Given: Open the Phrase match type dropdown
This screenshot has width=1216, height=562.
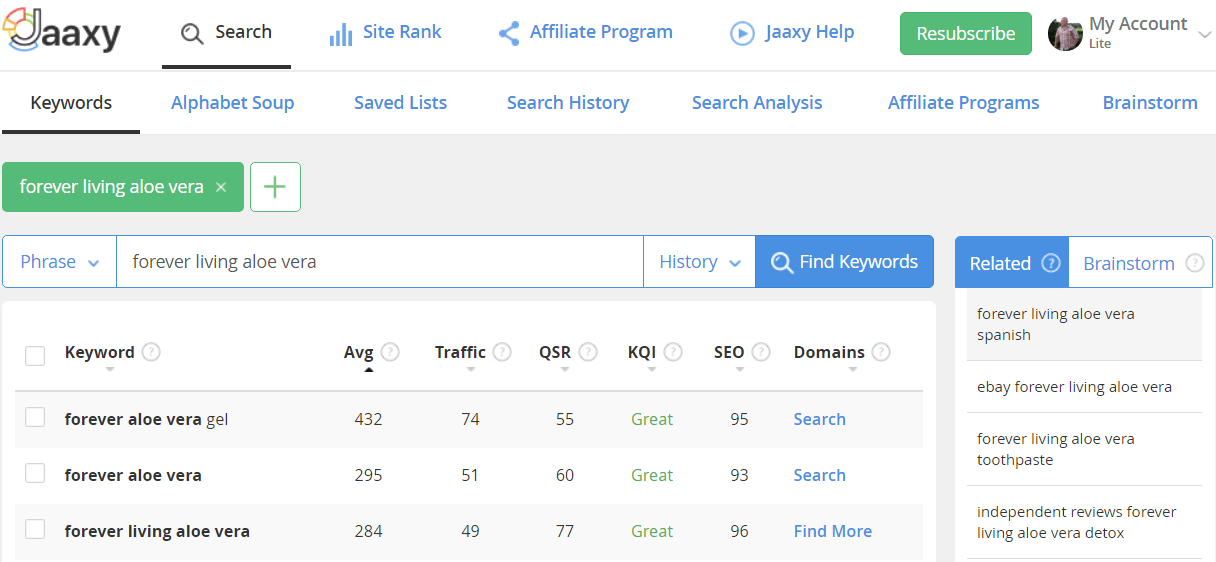Looking at the screenshot, I should pyautogui.click(x=60, y=262).
